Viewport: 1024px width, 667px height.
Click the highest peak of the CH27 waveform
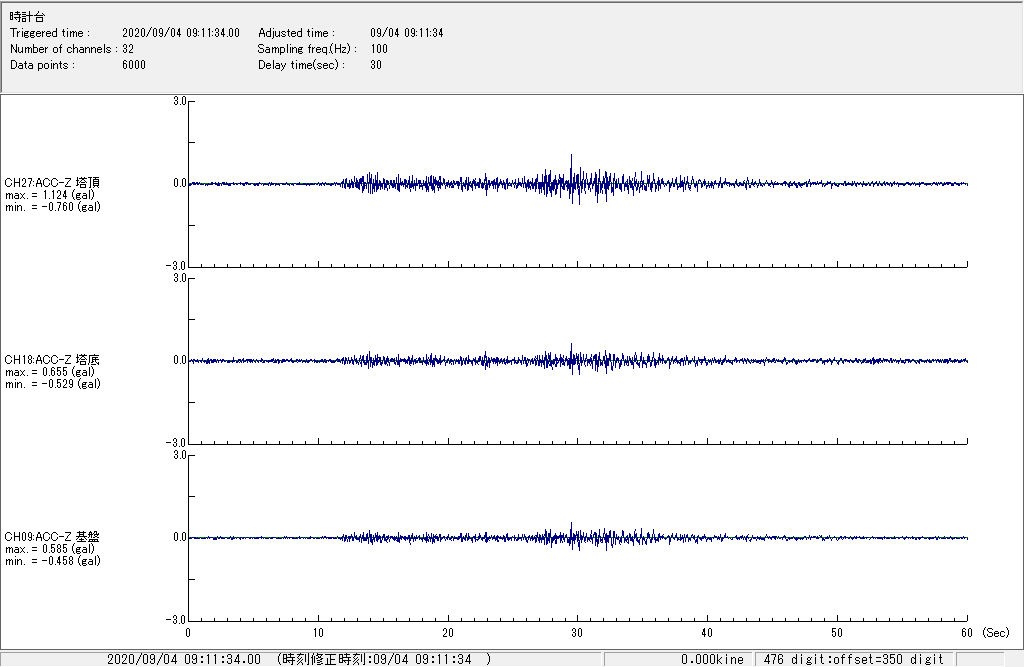tap(571, 156)
